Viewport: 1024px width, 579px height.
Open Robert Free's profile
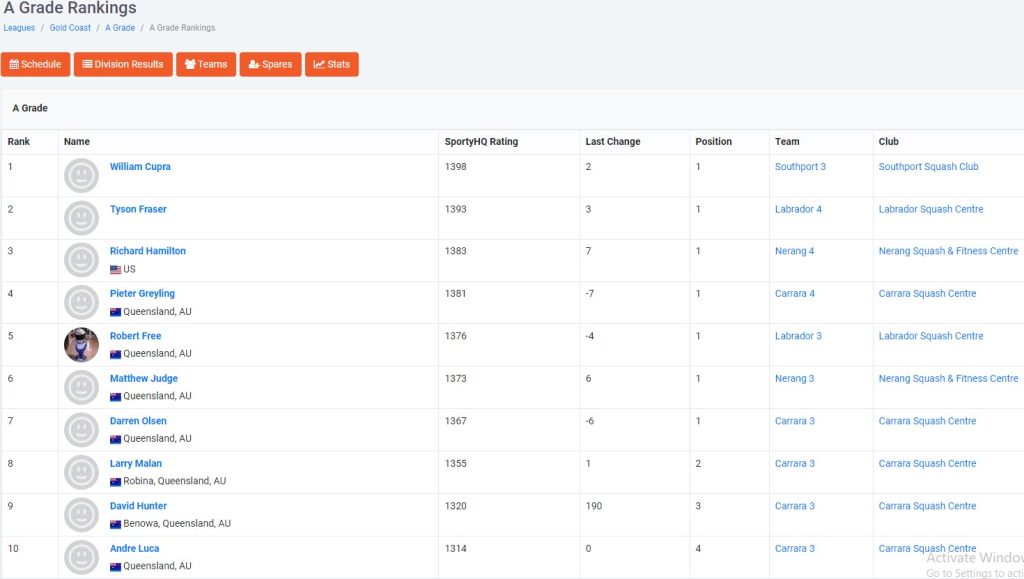(135, 336)
